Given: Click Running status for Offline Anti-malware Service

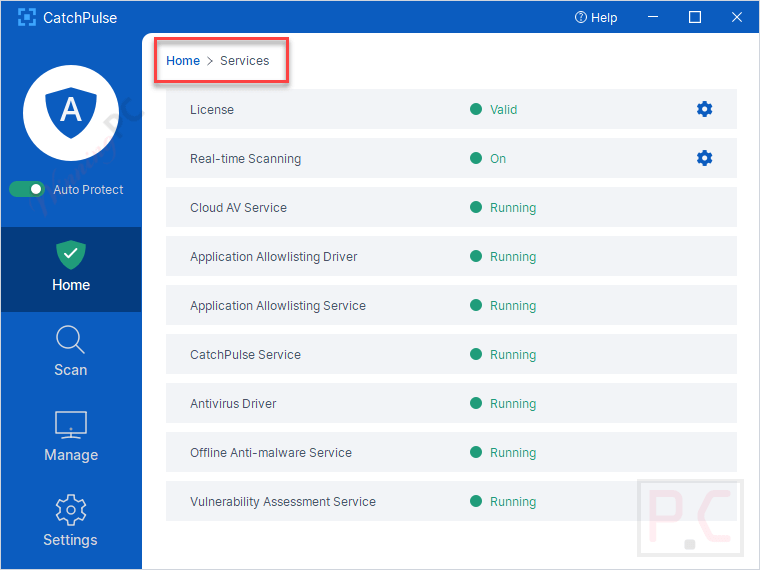Looking at the screenshot, I should tap(513, 453).
